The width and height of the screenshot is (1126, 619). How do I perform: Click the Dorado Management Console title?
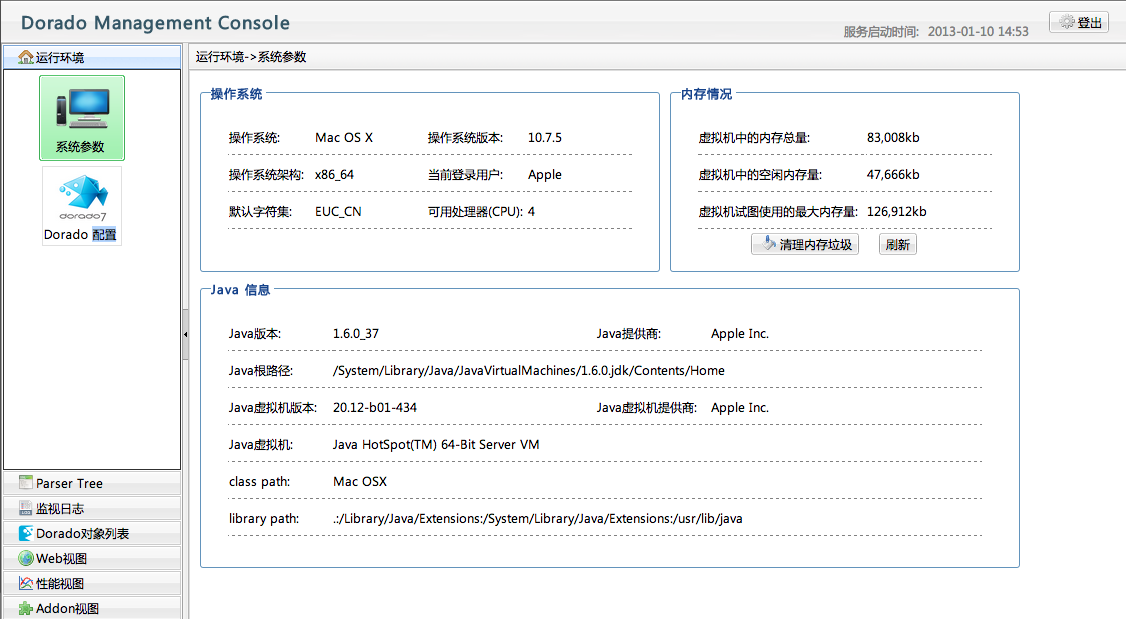pos(155,23)
